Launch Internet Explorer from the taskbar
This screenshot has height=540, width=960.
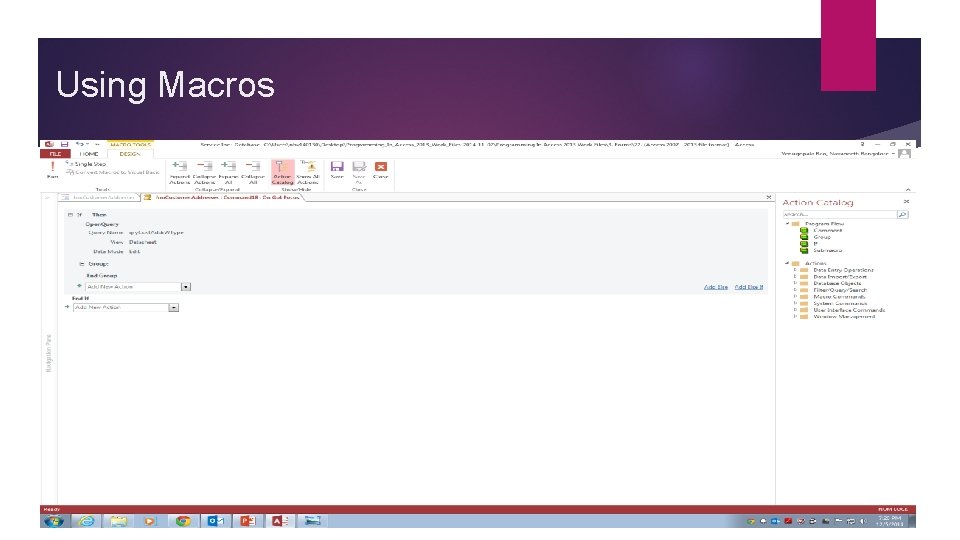tap(86, 521)
